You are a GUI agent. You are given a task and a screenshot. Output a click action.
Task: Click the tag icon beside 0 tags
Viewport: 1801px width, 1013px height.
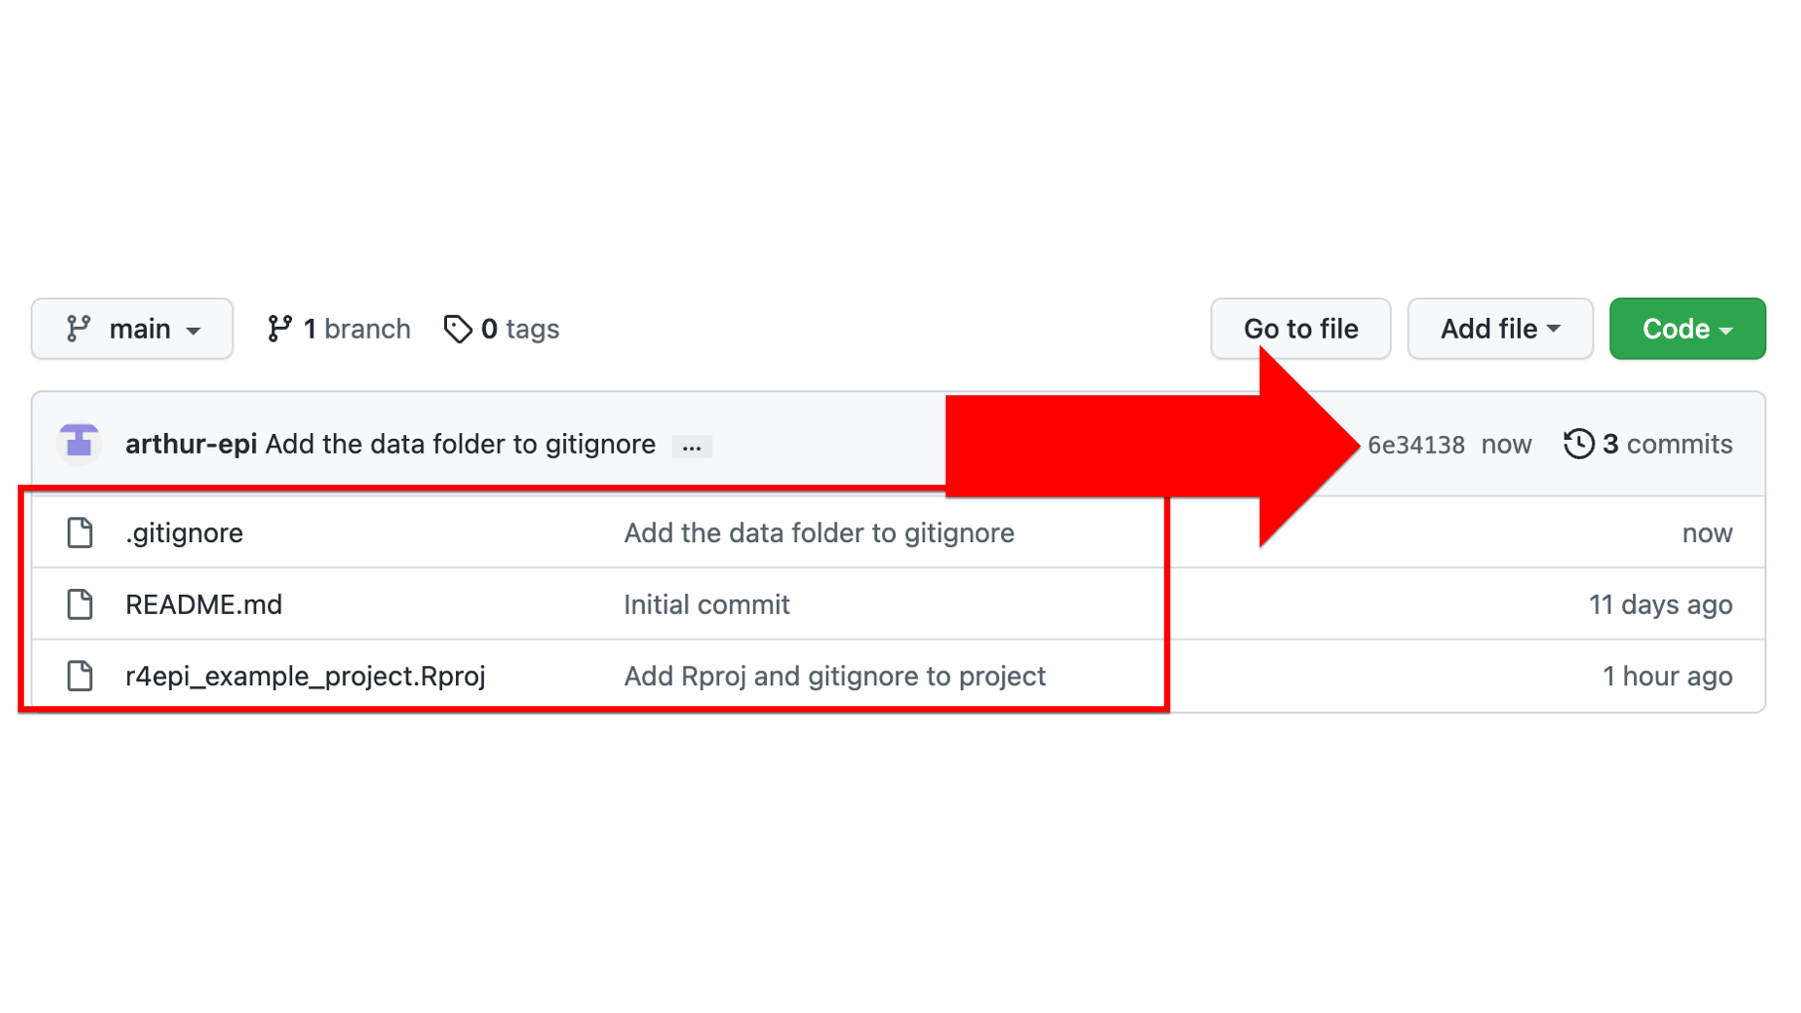click(457, 329)
